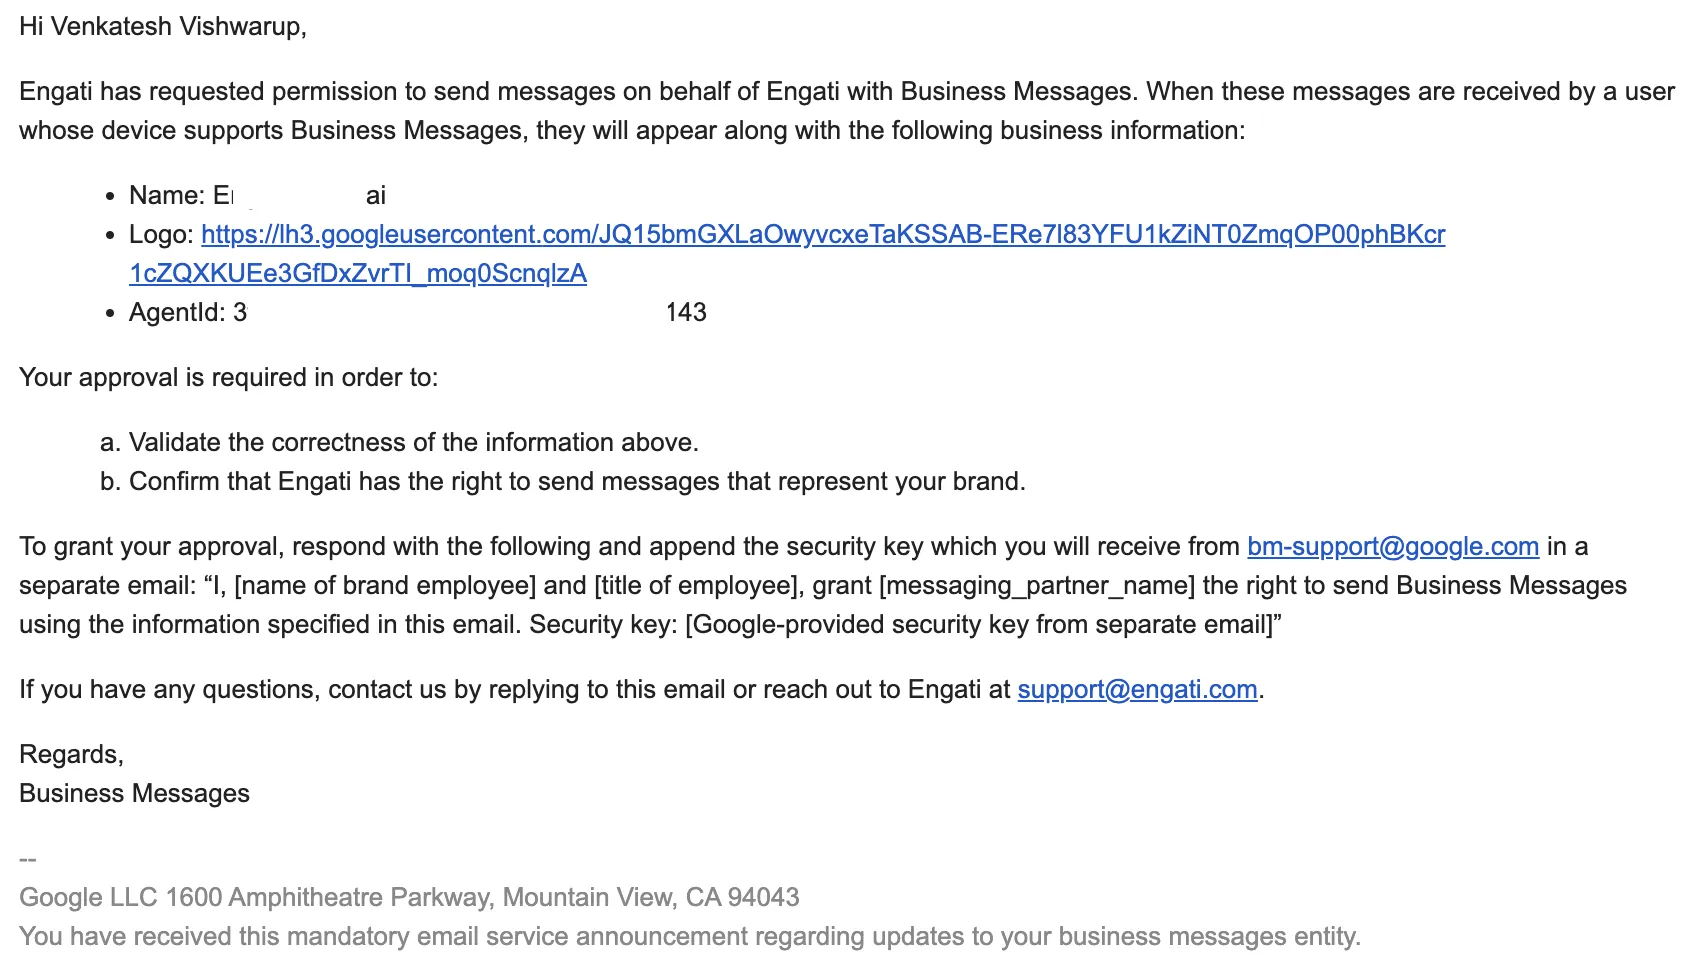Click the greeting 'Hi Venkatesh Vishwarup'
The height and width of the screenshot is (959, 1685).
[x=163, y=27]
